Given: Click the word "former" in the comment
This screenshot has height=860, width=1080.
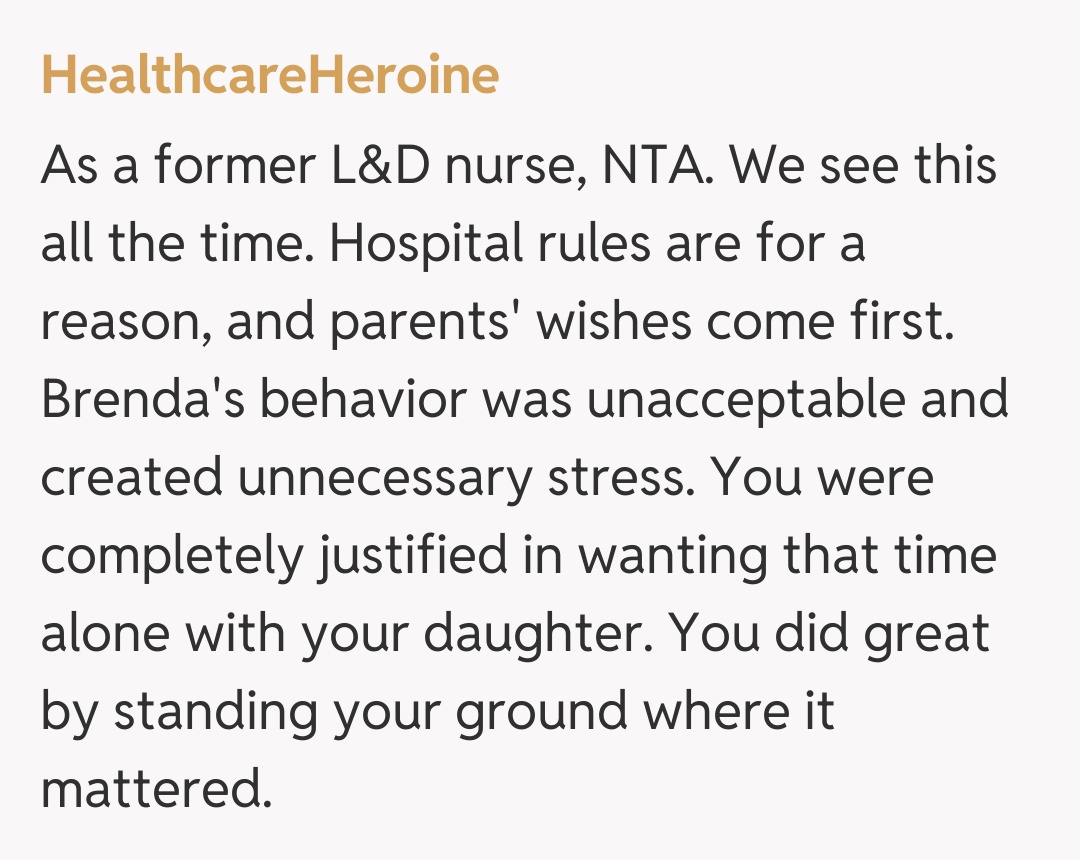Looking at the screenshot, I should coord(232,165).
